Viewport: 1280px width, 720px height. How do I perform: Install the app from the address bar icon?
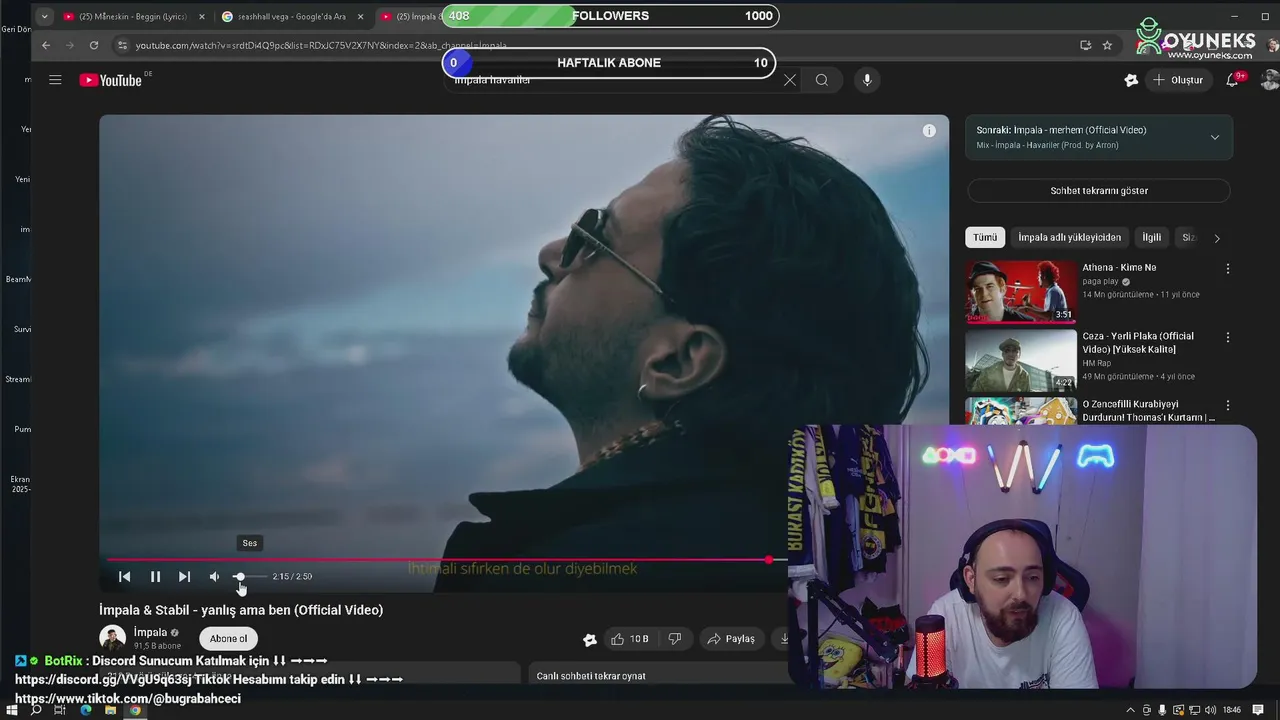tap(1085, 45)
